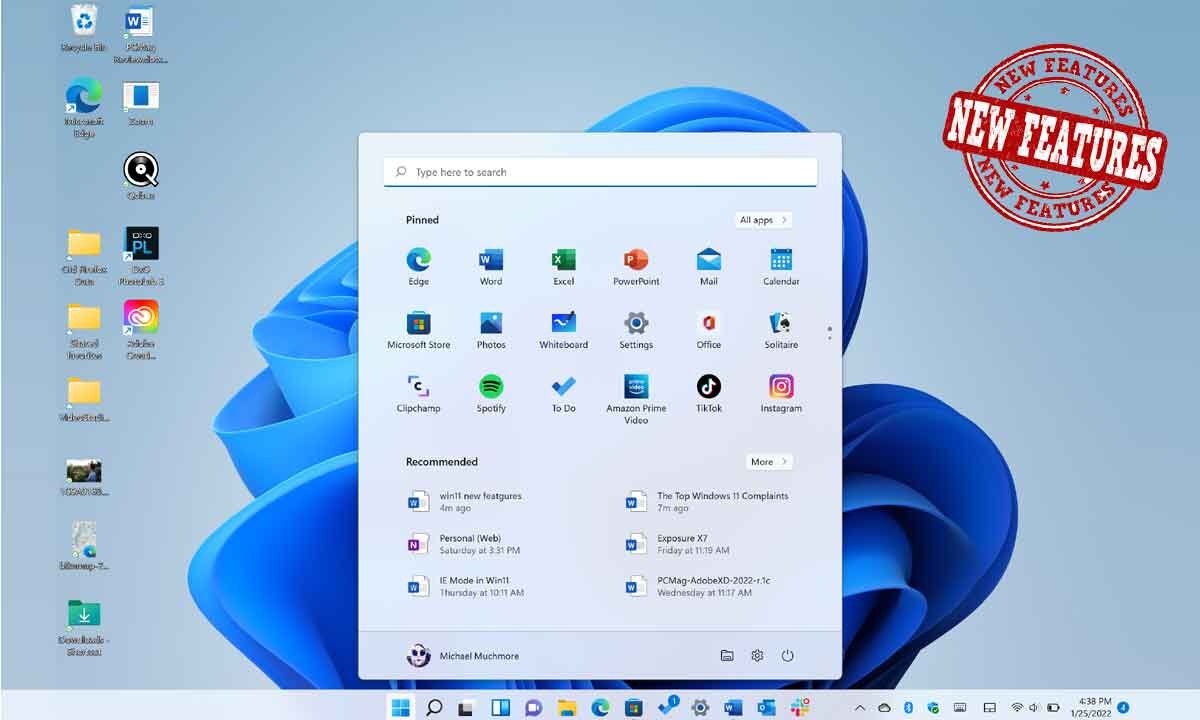Launch the Whiteboard app

pos(563,330)
